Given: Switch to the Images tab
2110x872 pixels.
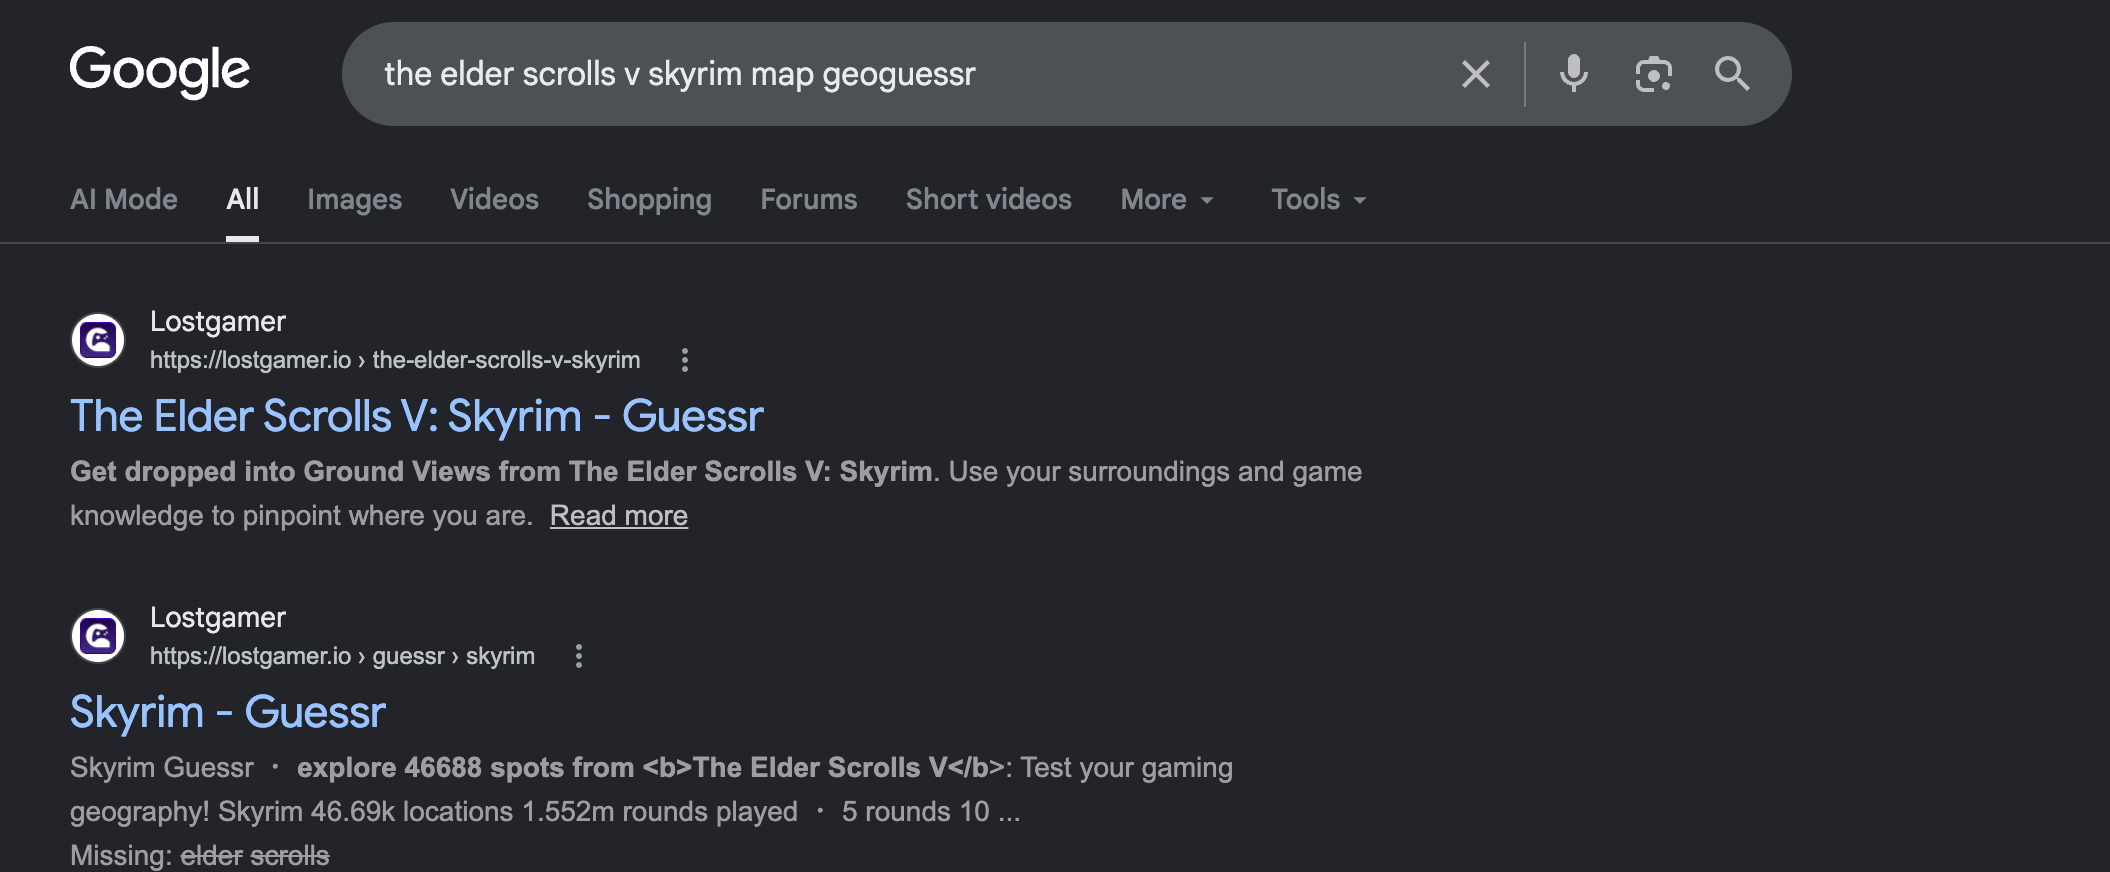Looking at the screenshot, I should 354,199.
